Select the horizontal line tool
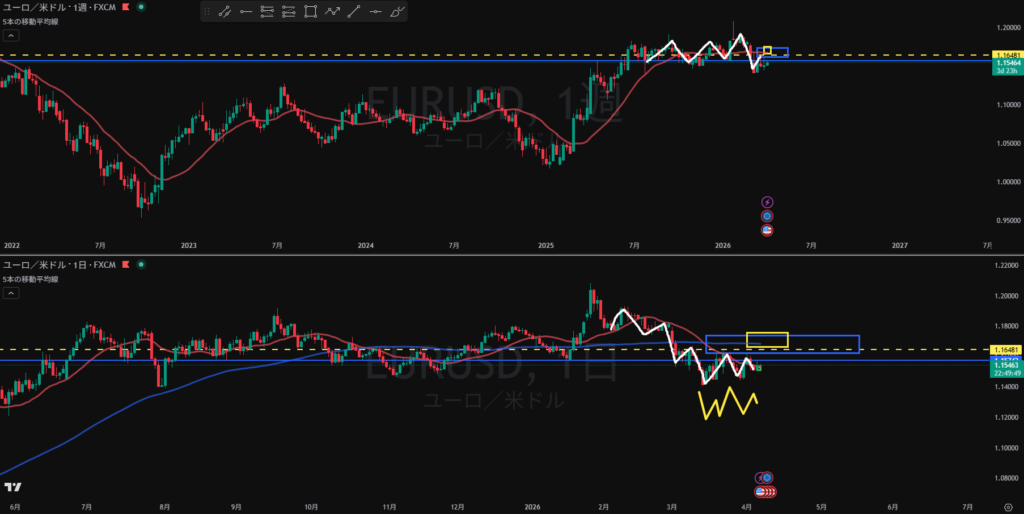This screenshot has width=1024, height=514. 376,12
